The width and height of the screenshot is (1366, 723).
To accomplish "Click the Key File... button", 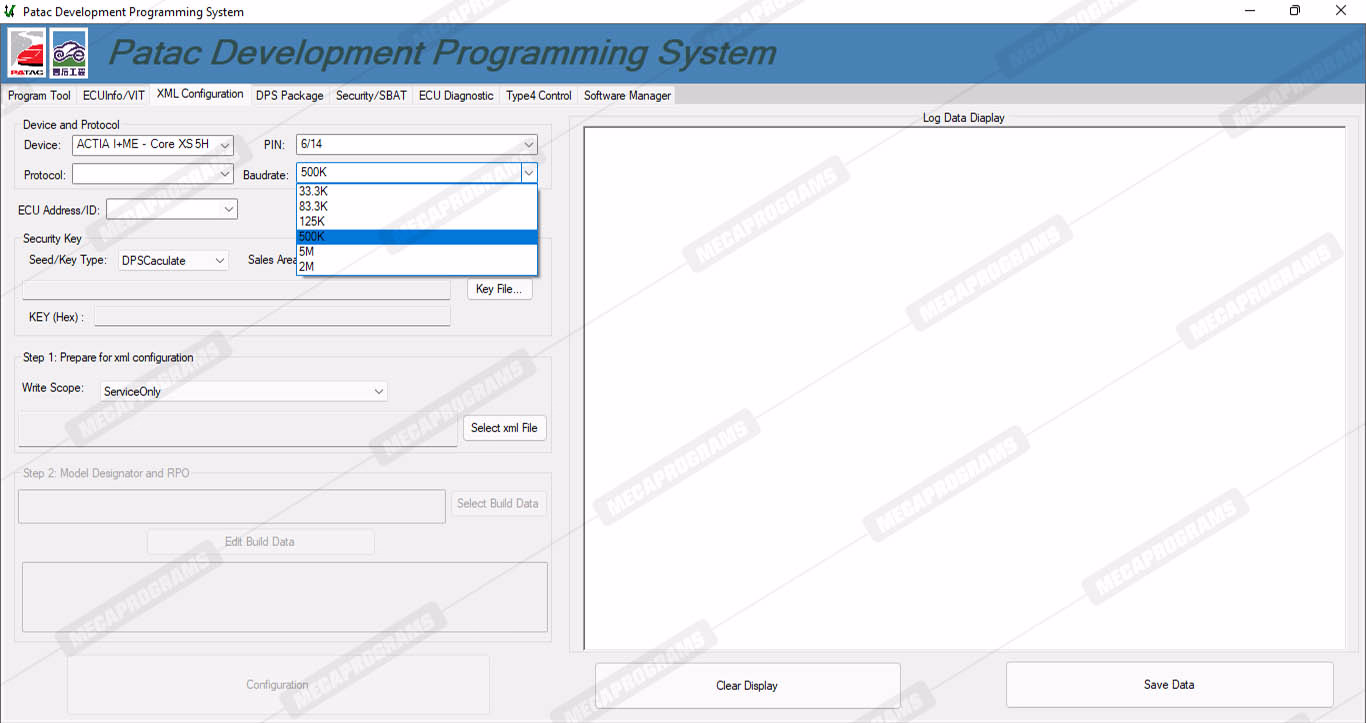I will (499, 289).
